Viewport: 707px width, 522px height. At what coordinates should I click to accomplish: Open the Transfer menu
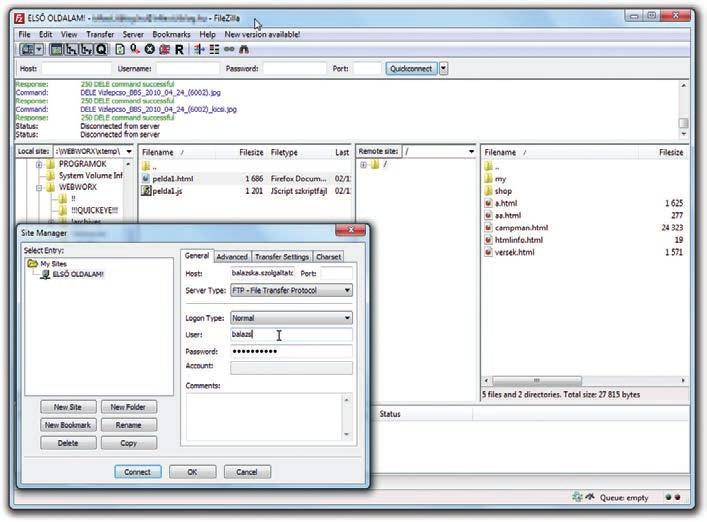coord(100,34)
